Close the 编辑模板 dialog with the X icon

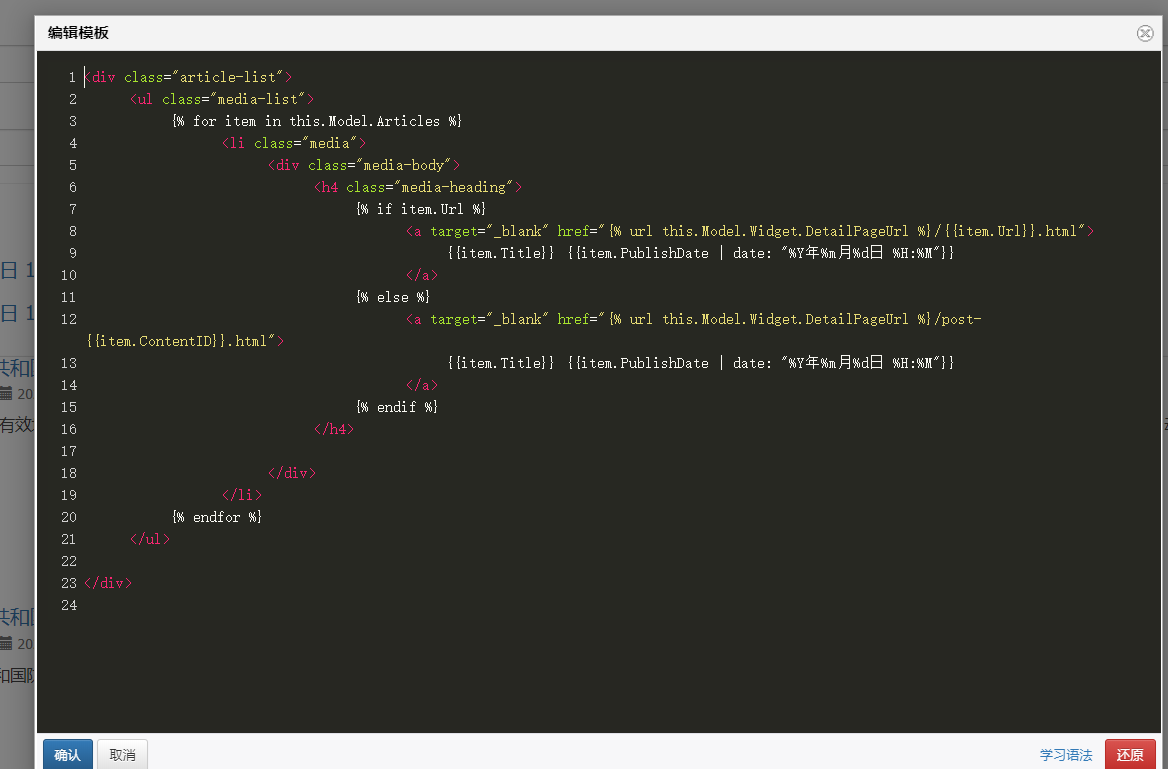[x=1145, y=33]
